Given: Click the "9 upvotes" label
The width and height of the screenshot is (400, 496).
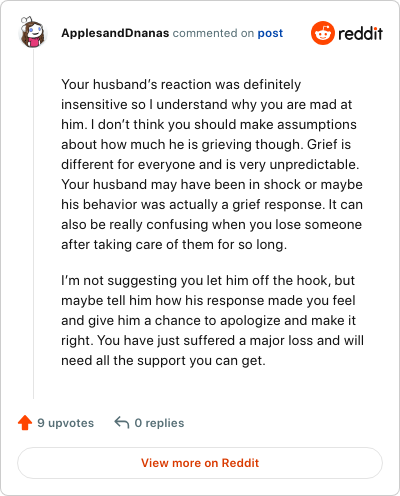Looking at the screenshot, I should click(66, 423).
